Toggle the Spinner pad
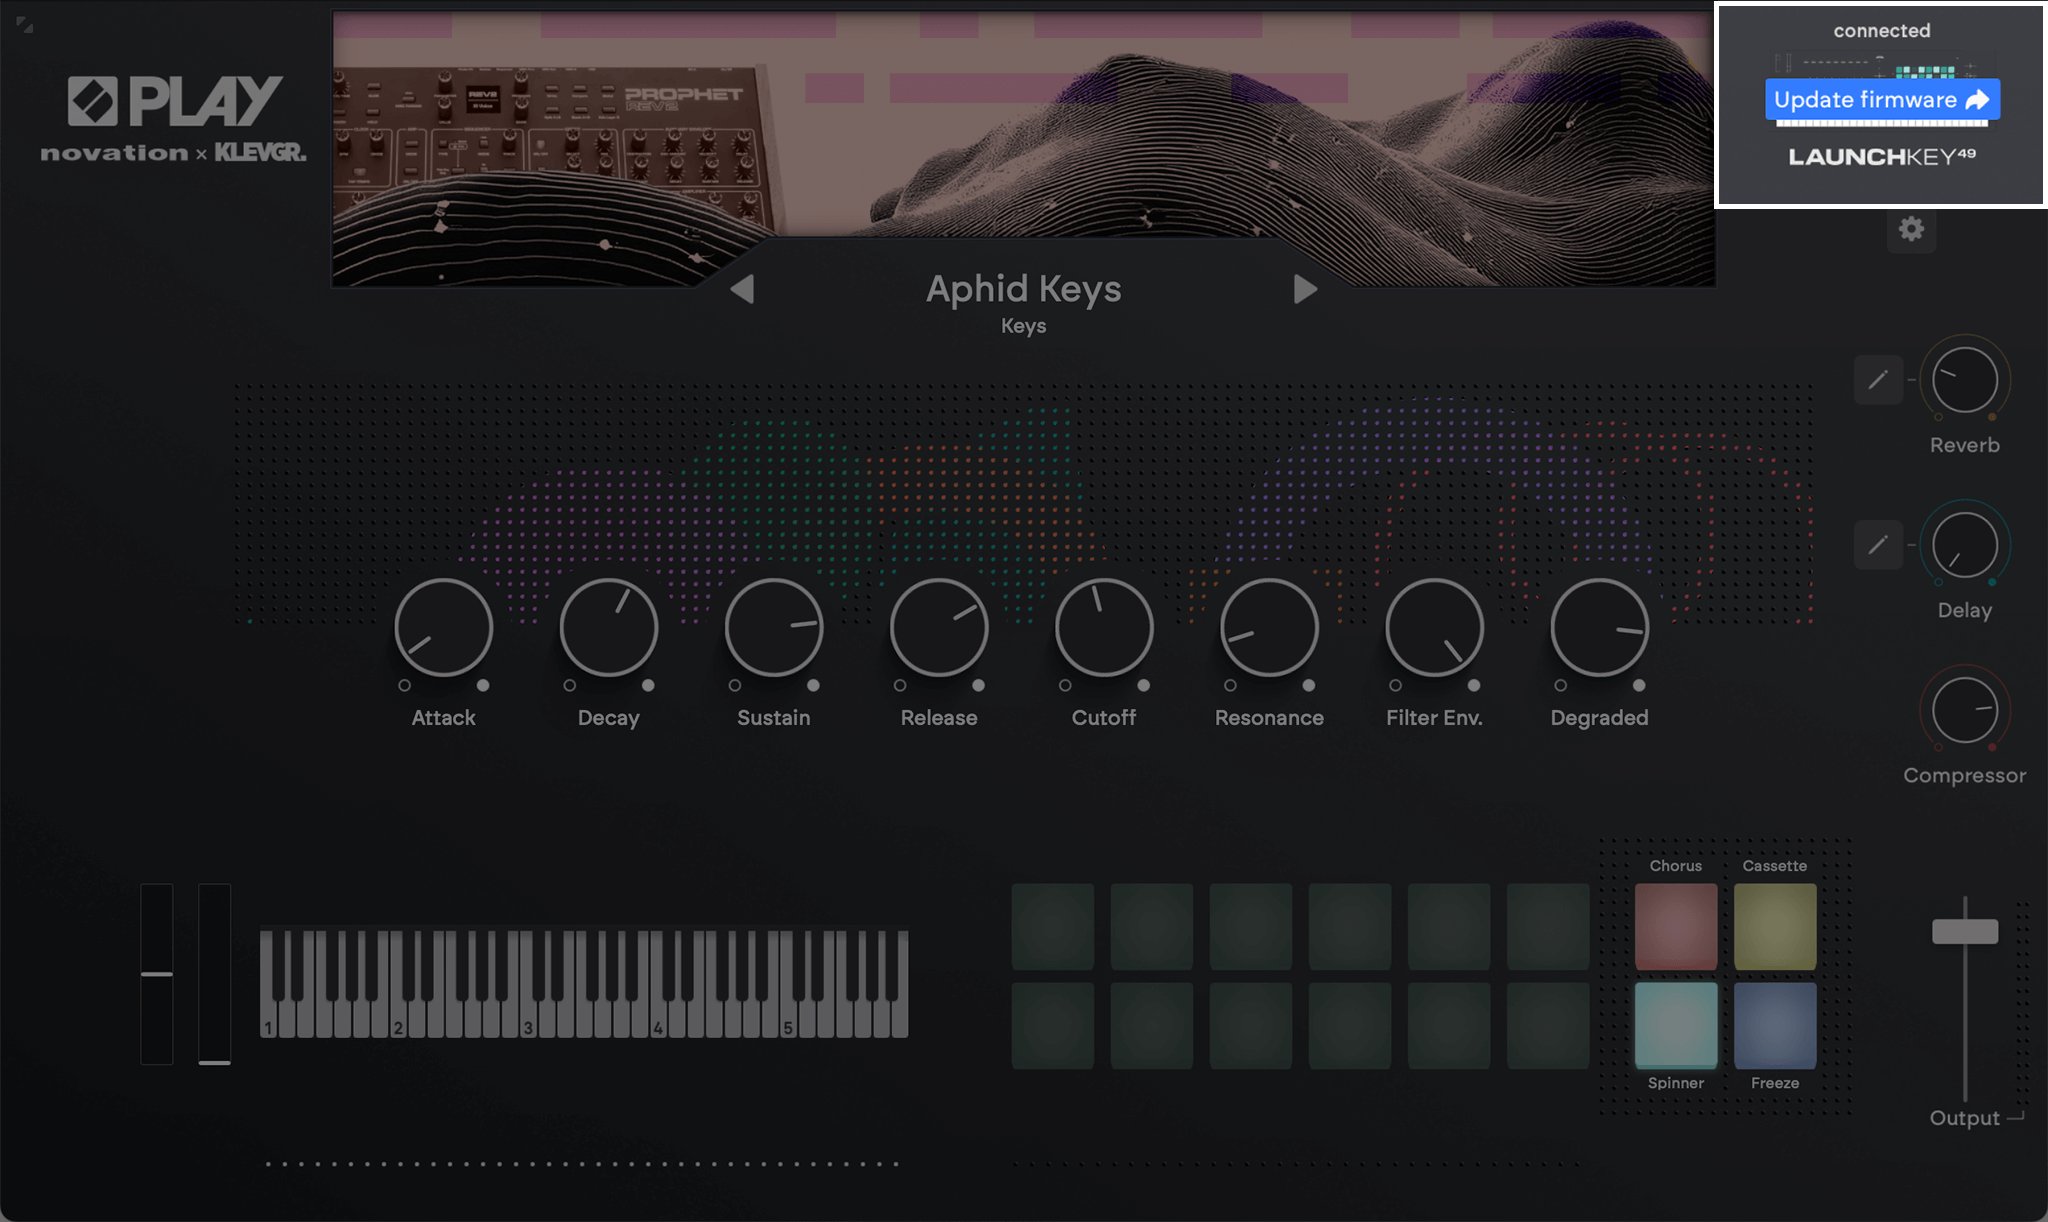Viewport: 2048px width, 1222px height. [1676, 1025]
